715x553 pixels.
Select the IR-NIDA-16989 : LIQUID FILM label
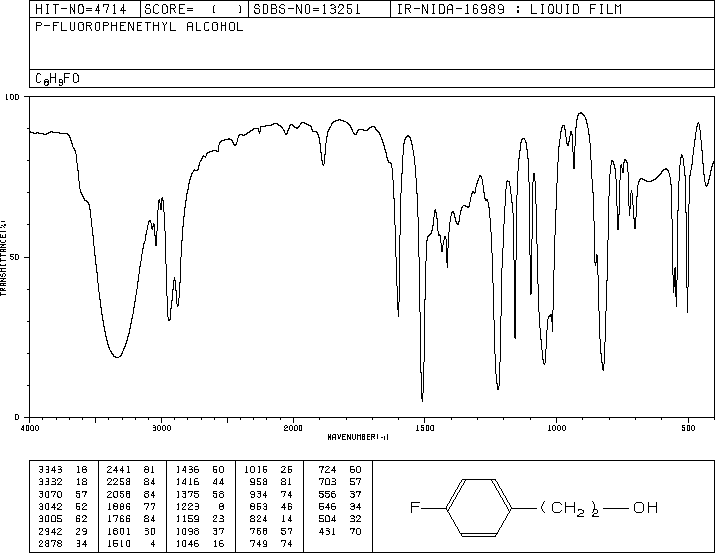[509, 9]
